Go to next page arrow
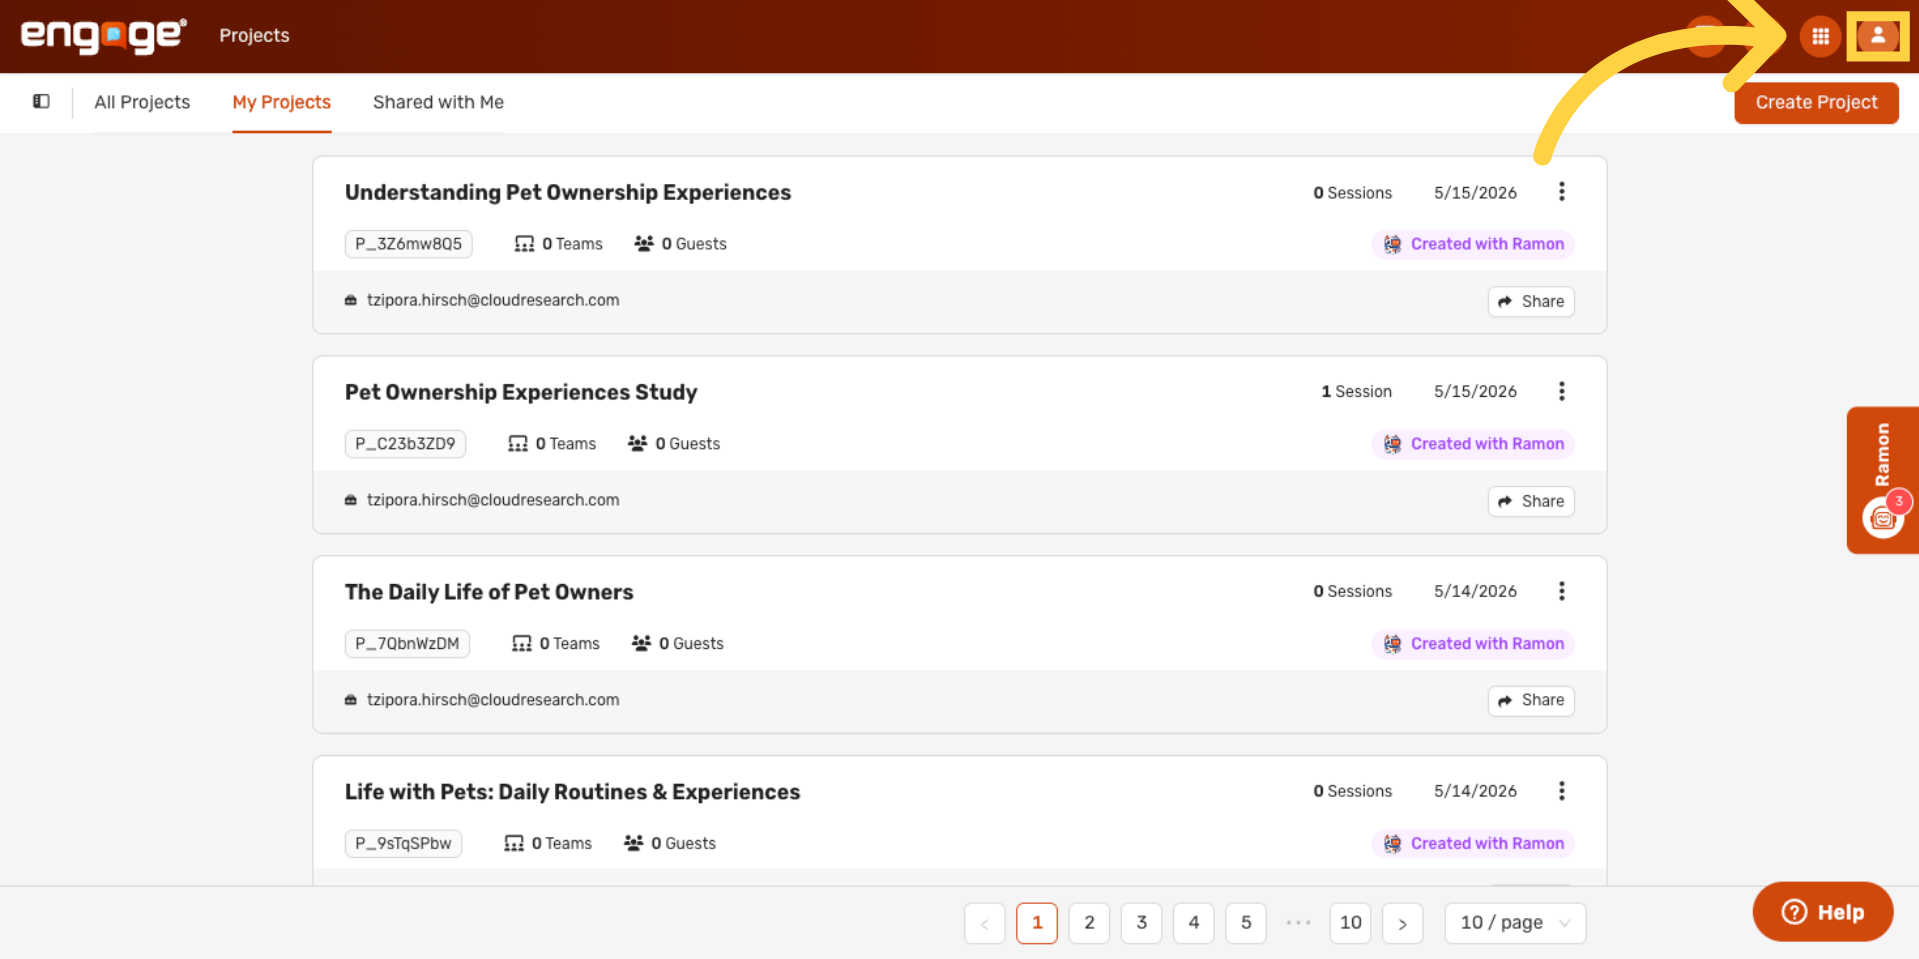The height and width of the screenshot is (959, 1919). click(1402, 923)
